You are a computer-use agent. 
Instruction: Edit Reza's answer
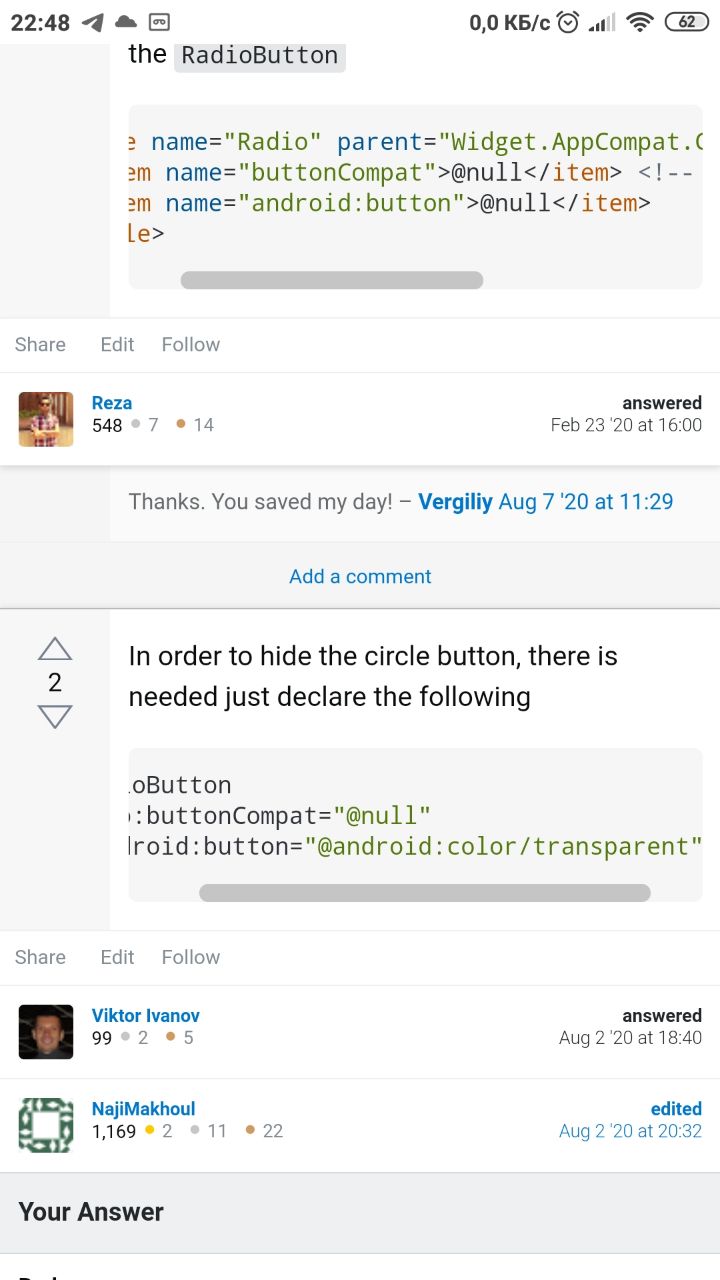point(117,344)
